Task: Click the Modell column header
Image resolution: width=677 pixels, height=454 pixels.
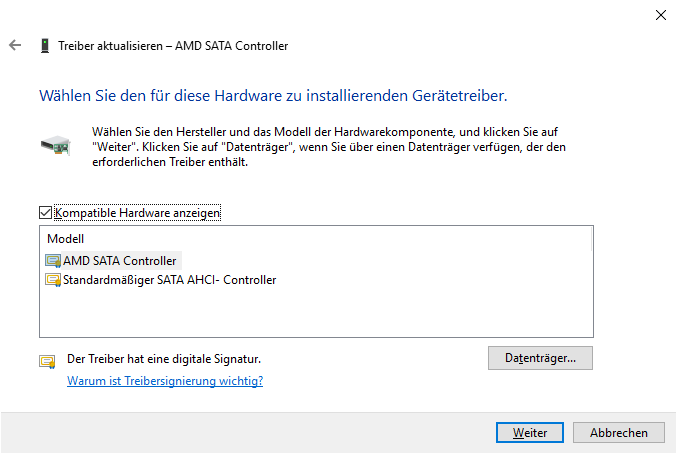Action: pos(66,239)
